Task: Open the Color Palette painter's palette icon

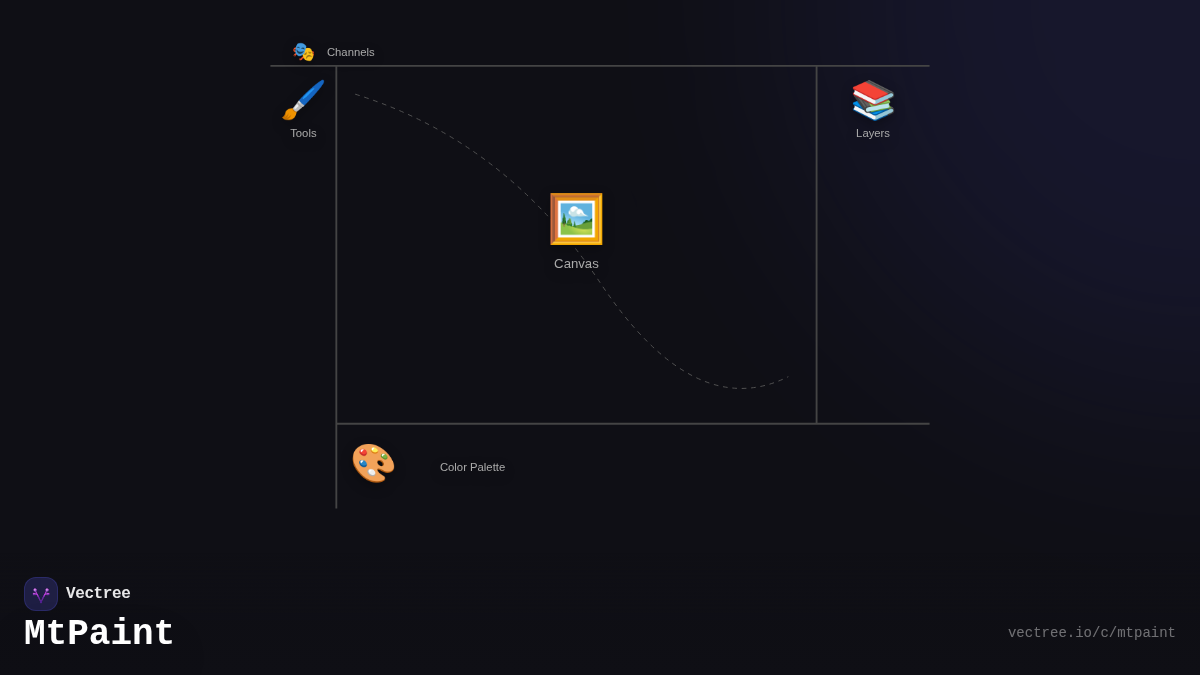Action: click(373, 463)
